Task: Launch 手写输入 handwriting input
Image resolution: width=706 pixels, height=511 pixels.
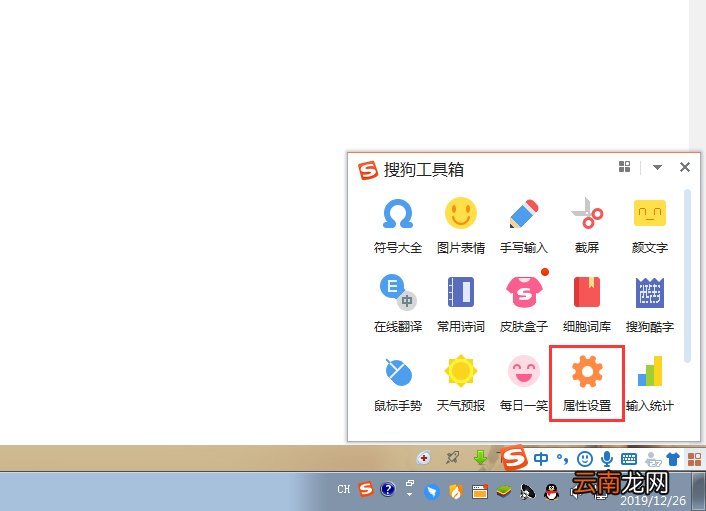Action: coord(524,225)
